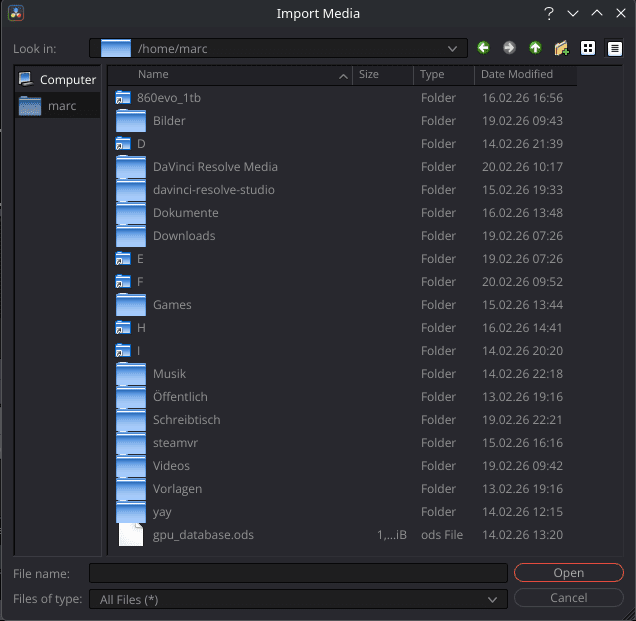This screenshot has height=621, width=636.
Task: Click the 'ods File' type cell
Action: pyautogui.click(x=442, y=535)
